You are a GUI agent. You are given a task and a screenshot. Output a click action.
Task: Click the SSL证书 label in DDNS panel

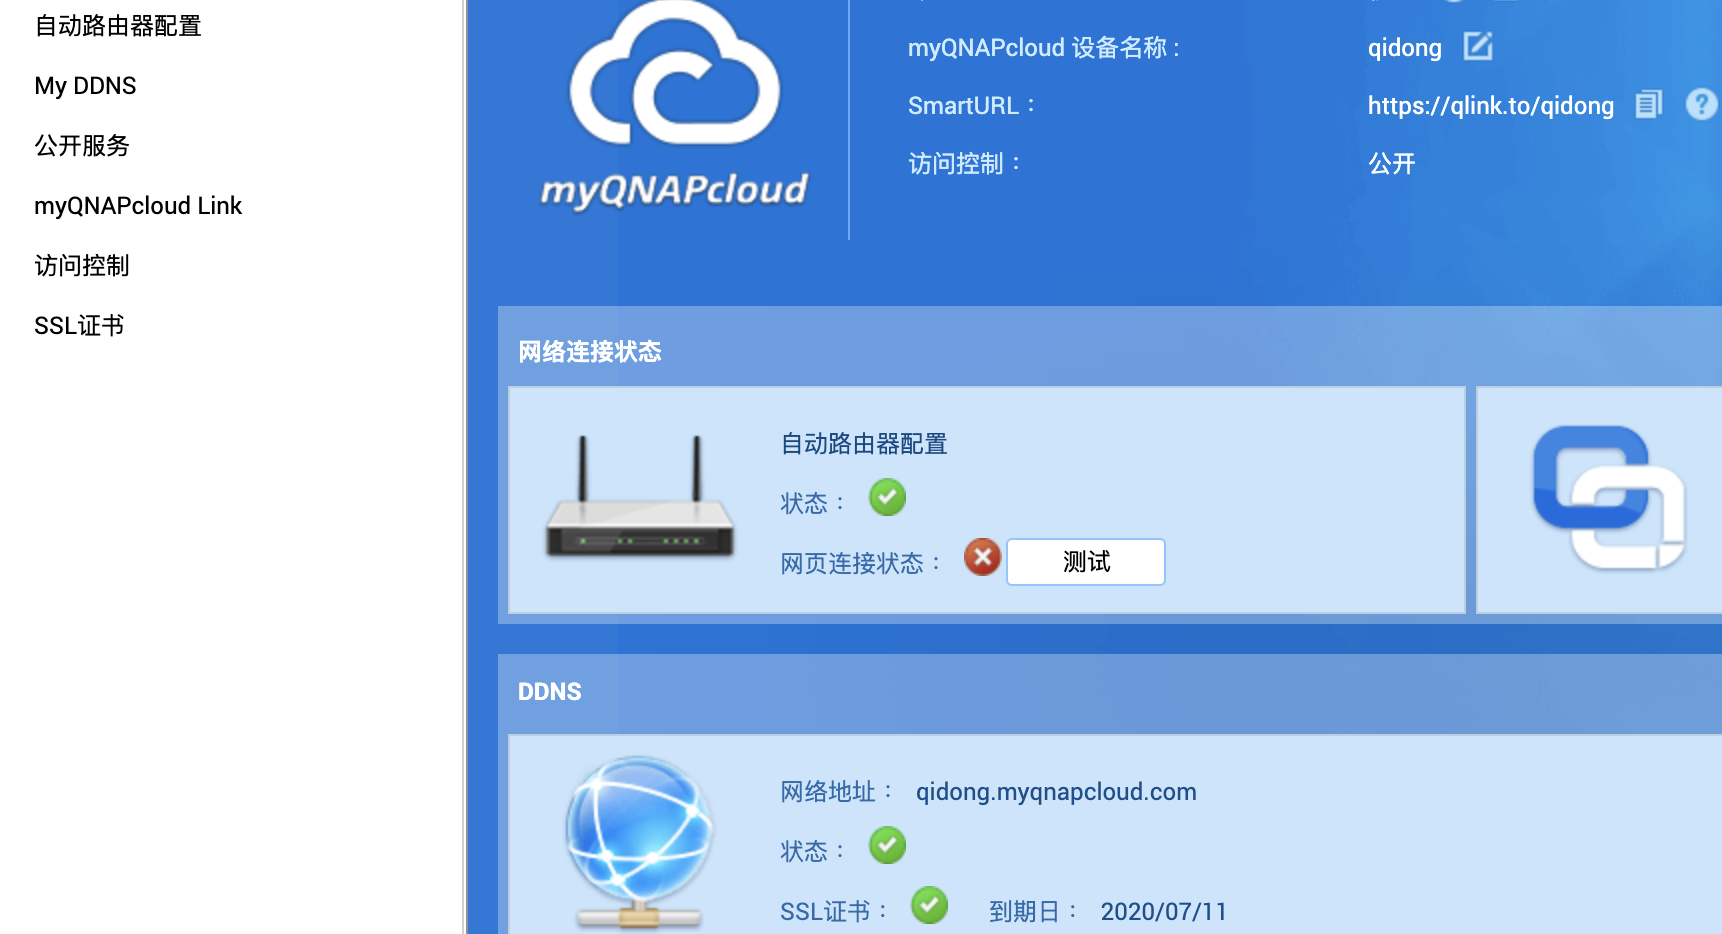(833, 912)
